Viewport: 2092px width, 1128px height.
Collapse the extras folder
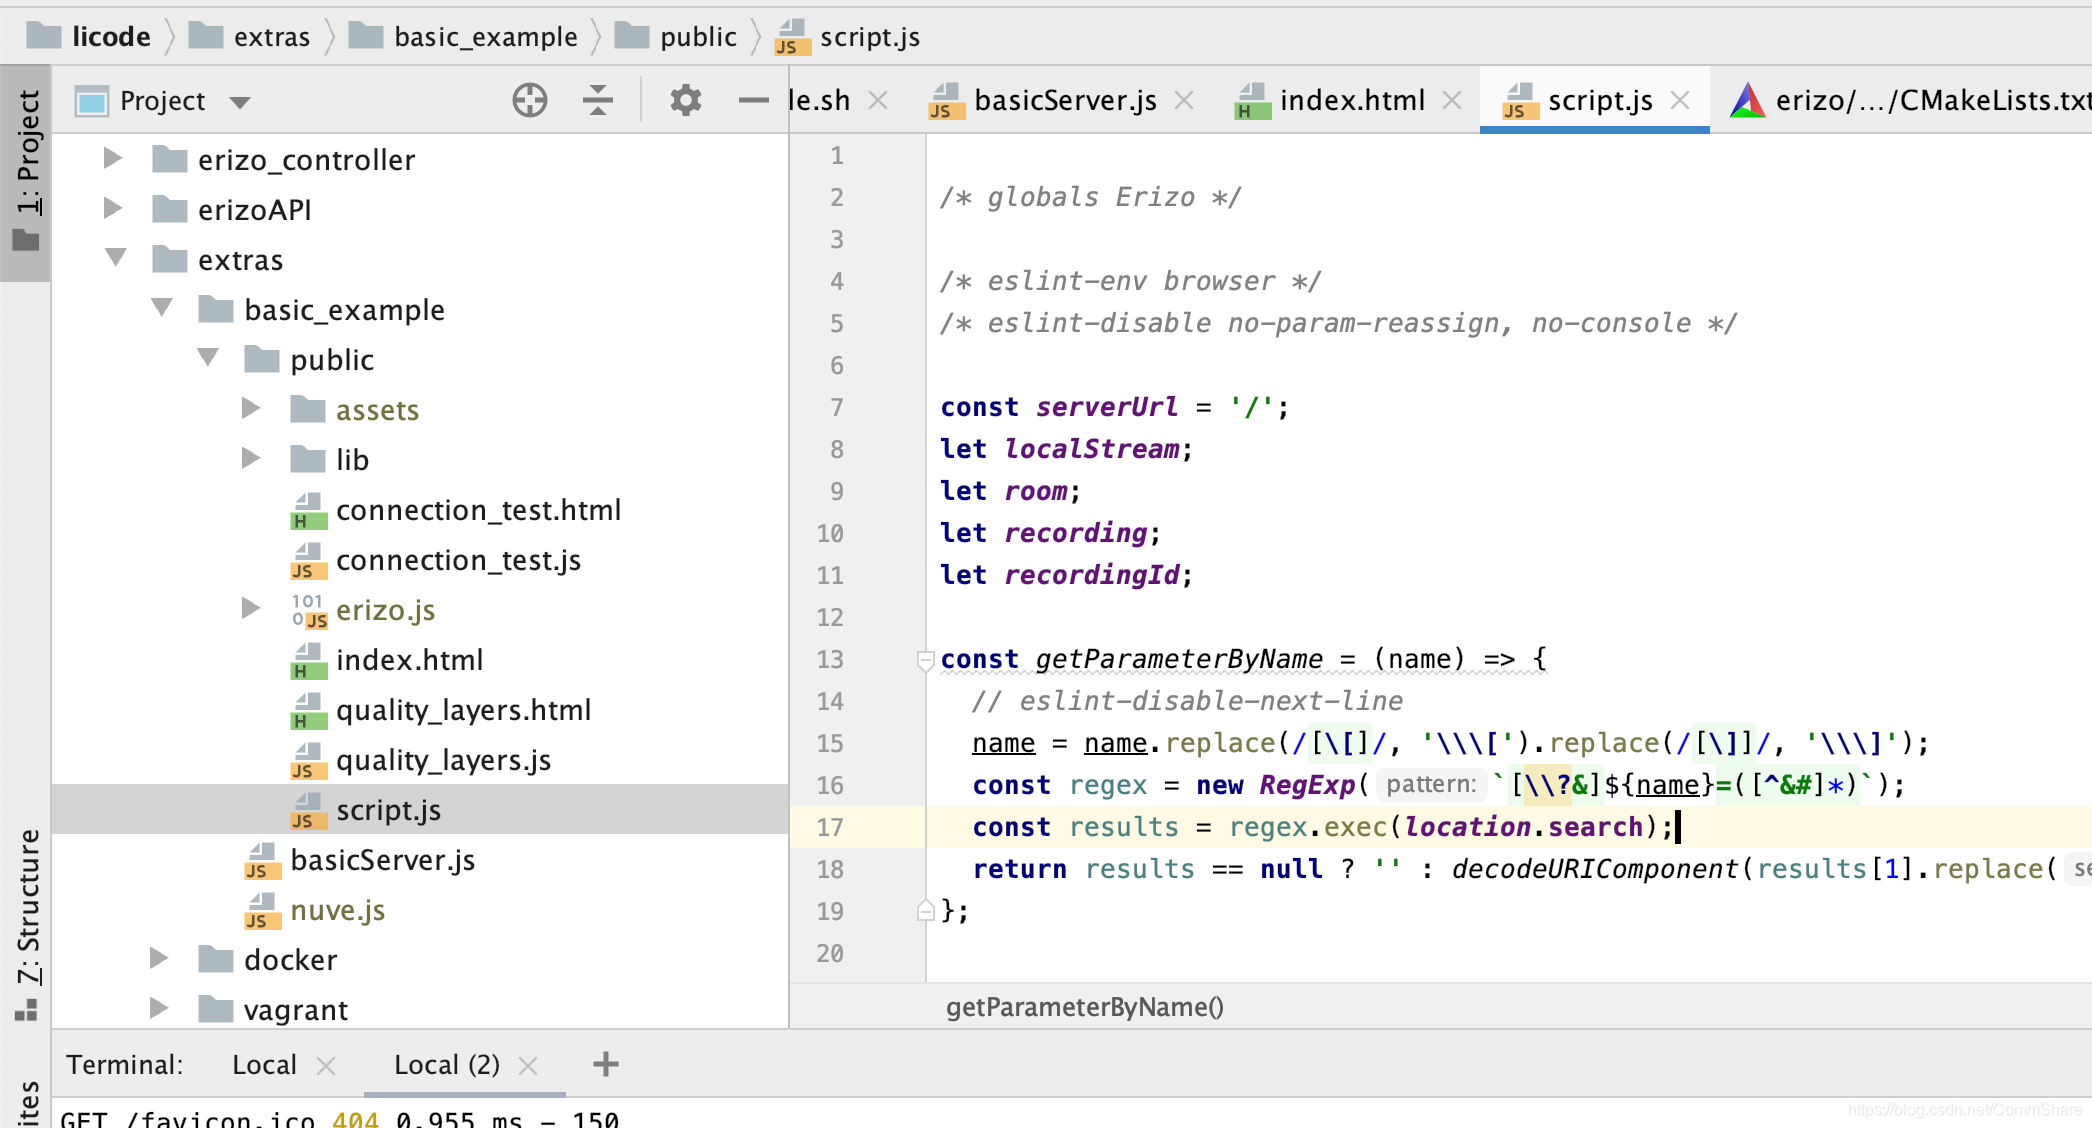coord(116,258)
